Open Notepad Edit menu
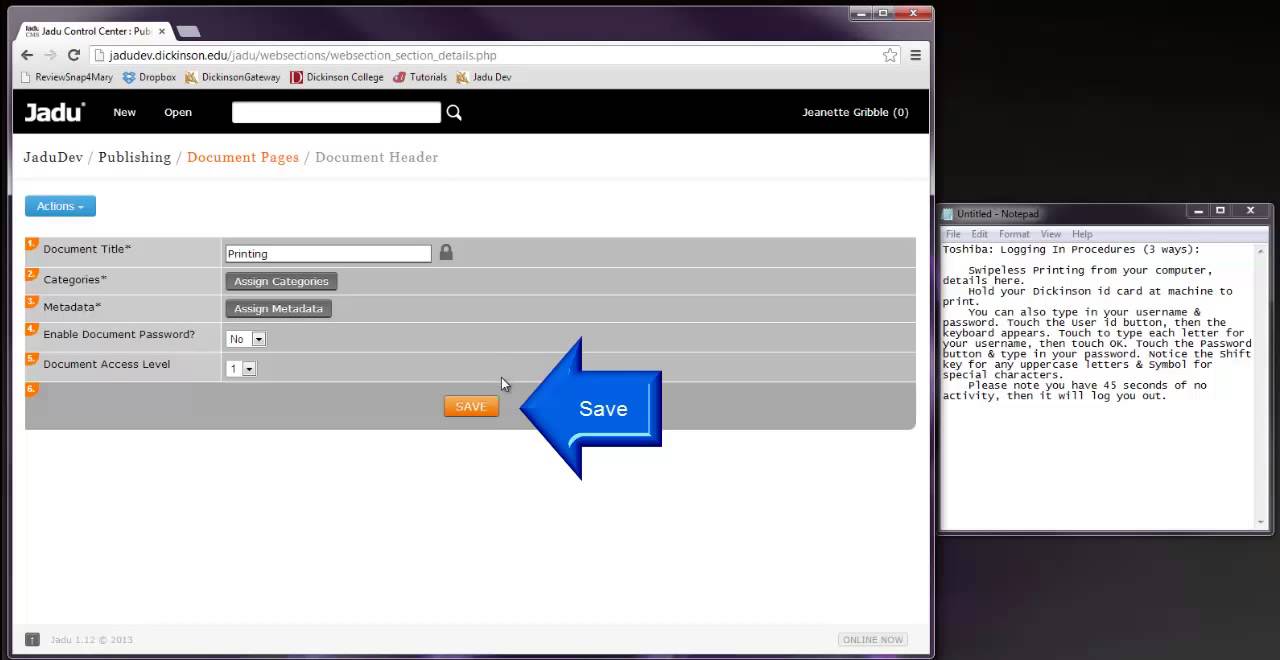 [979, 234]
